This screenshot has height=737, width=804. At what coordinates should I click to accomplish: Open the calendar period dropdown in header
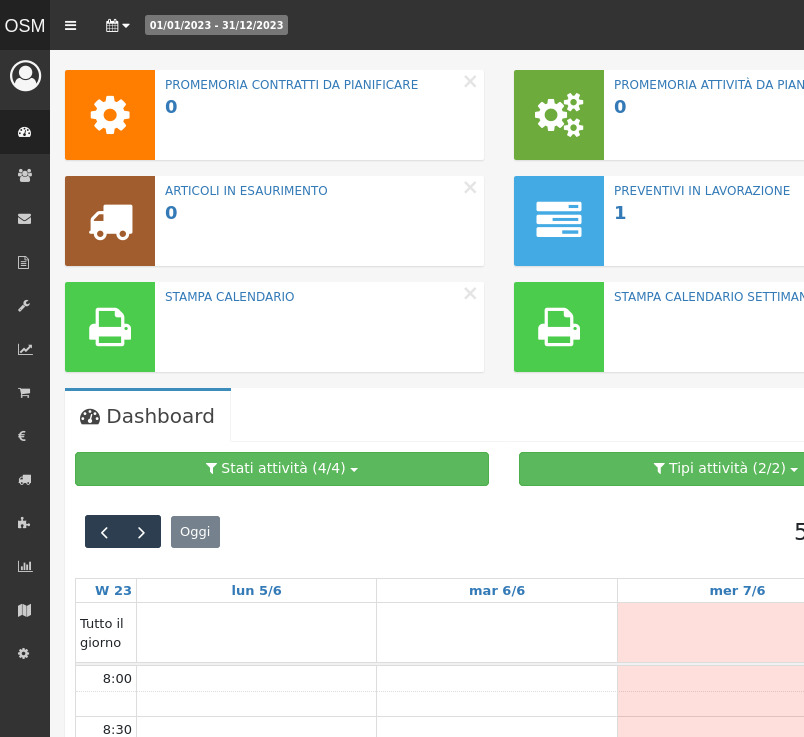click(118, 25)
